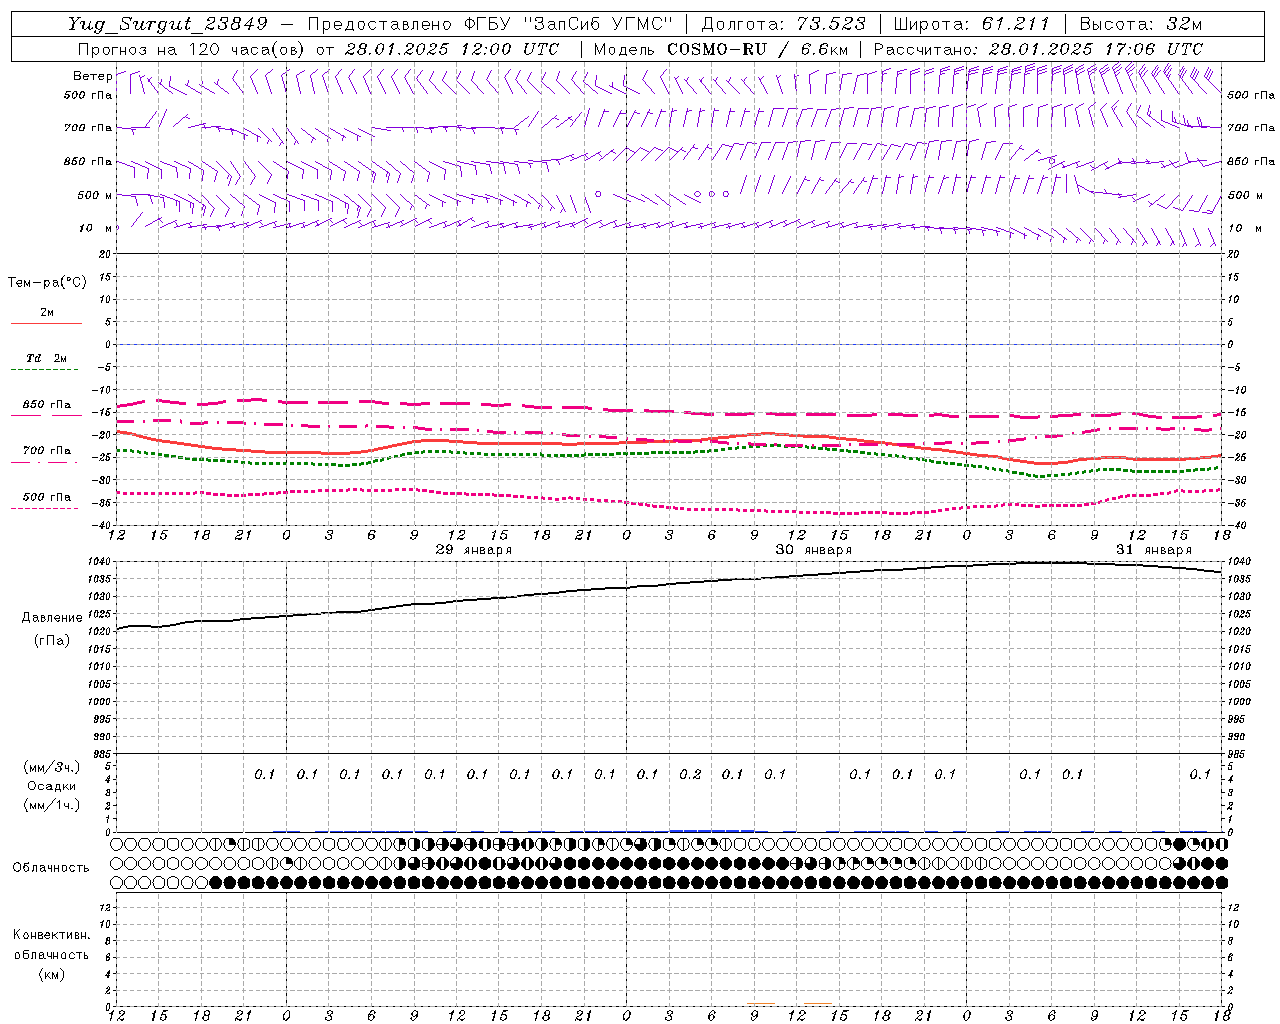Click the 1040 label on right pressure axis

(x=1238, y=562)
